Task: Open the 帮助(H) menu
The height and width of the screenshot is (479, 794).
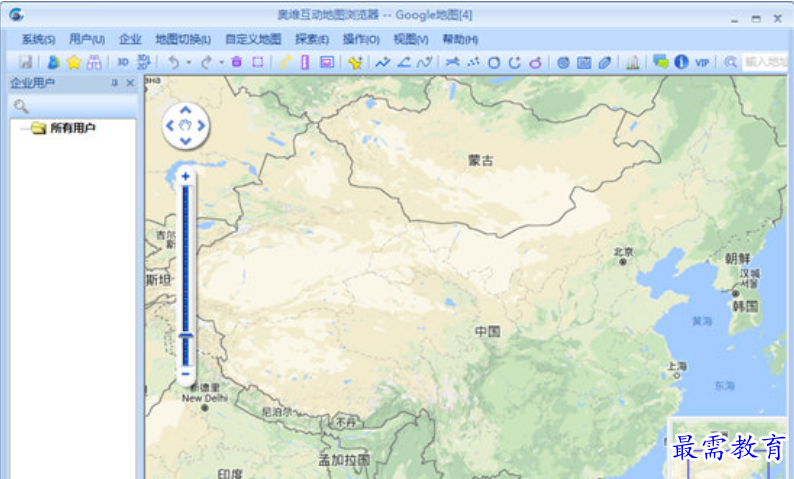Action: tap(460, 39)
